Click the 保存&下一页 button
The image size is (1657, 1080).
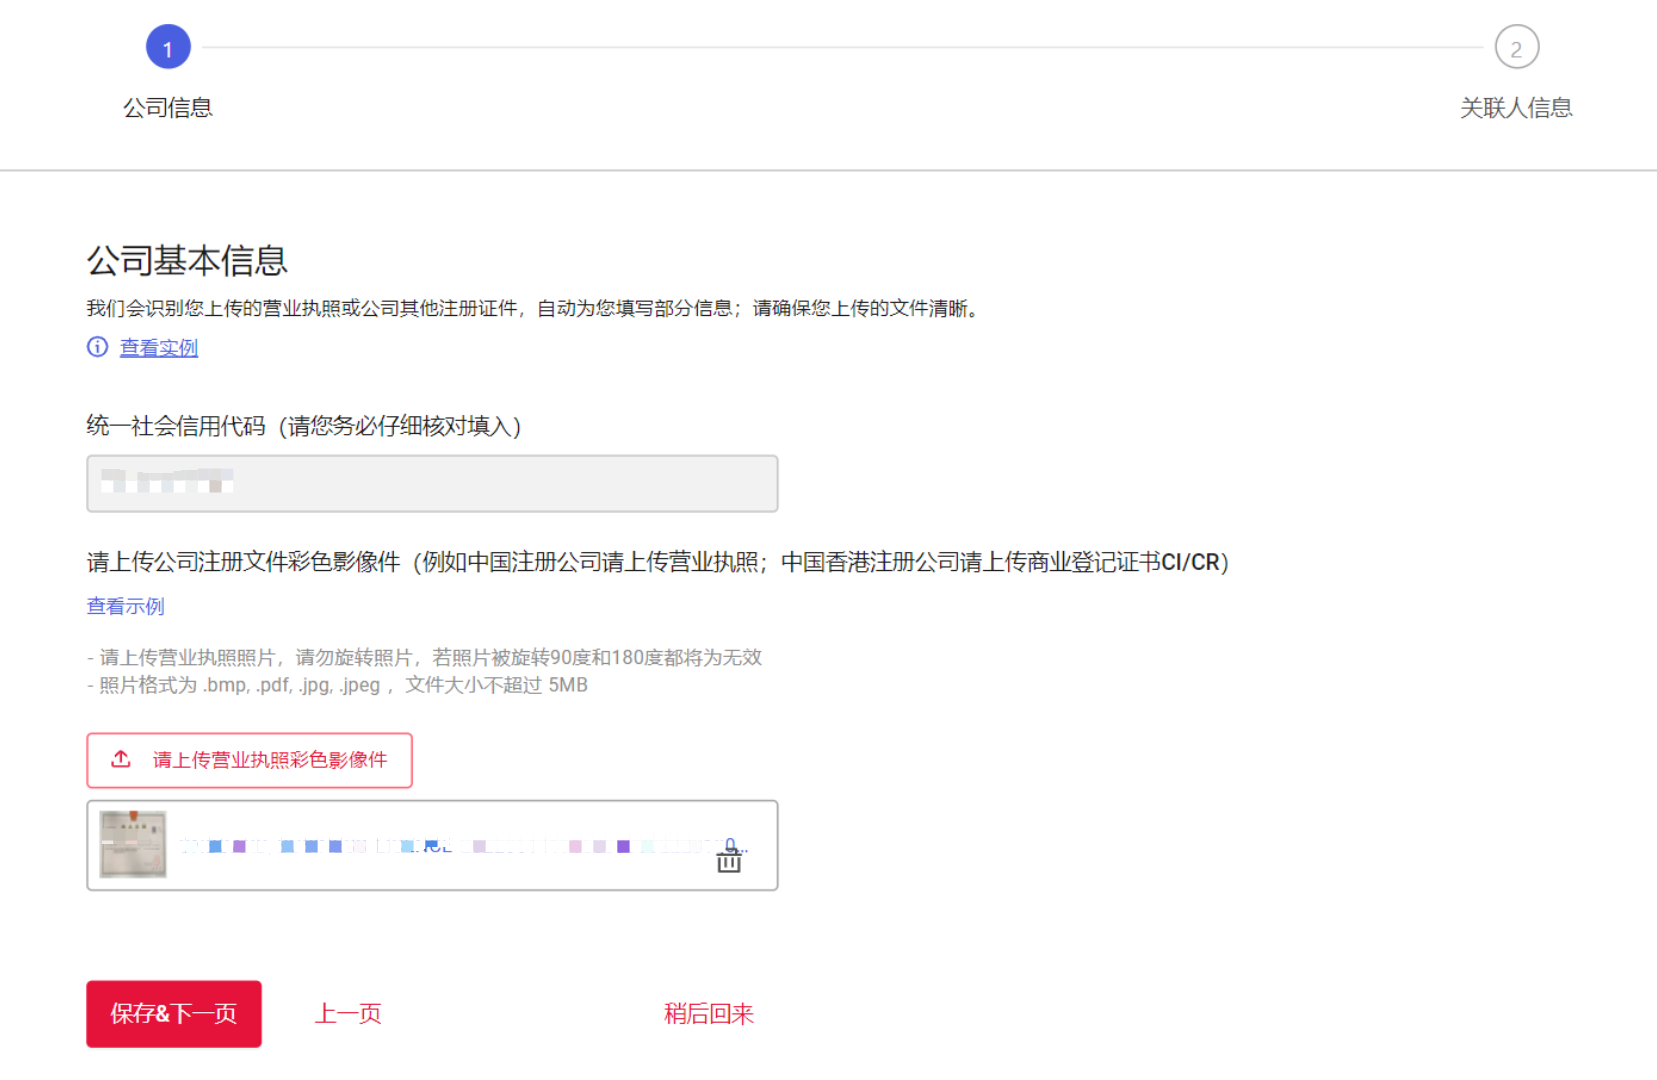174,1014
